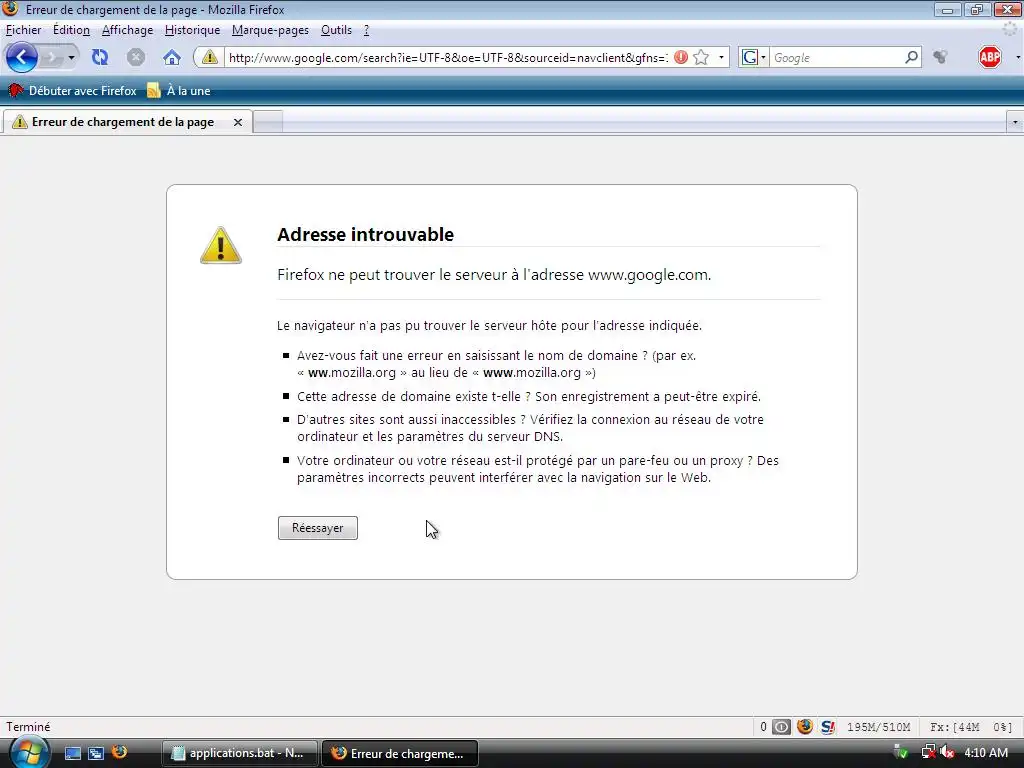1024x768 pixels.
Task: Click the Adblock Plus ABP icon
Action: [x=989, y=57]
